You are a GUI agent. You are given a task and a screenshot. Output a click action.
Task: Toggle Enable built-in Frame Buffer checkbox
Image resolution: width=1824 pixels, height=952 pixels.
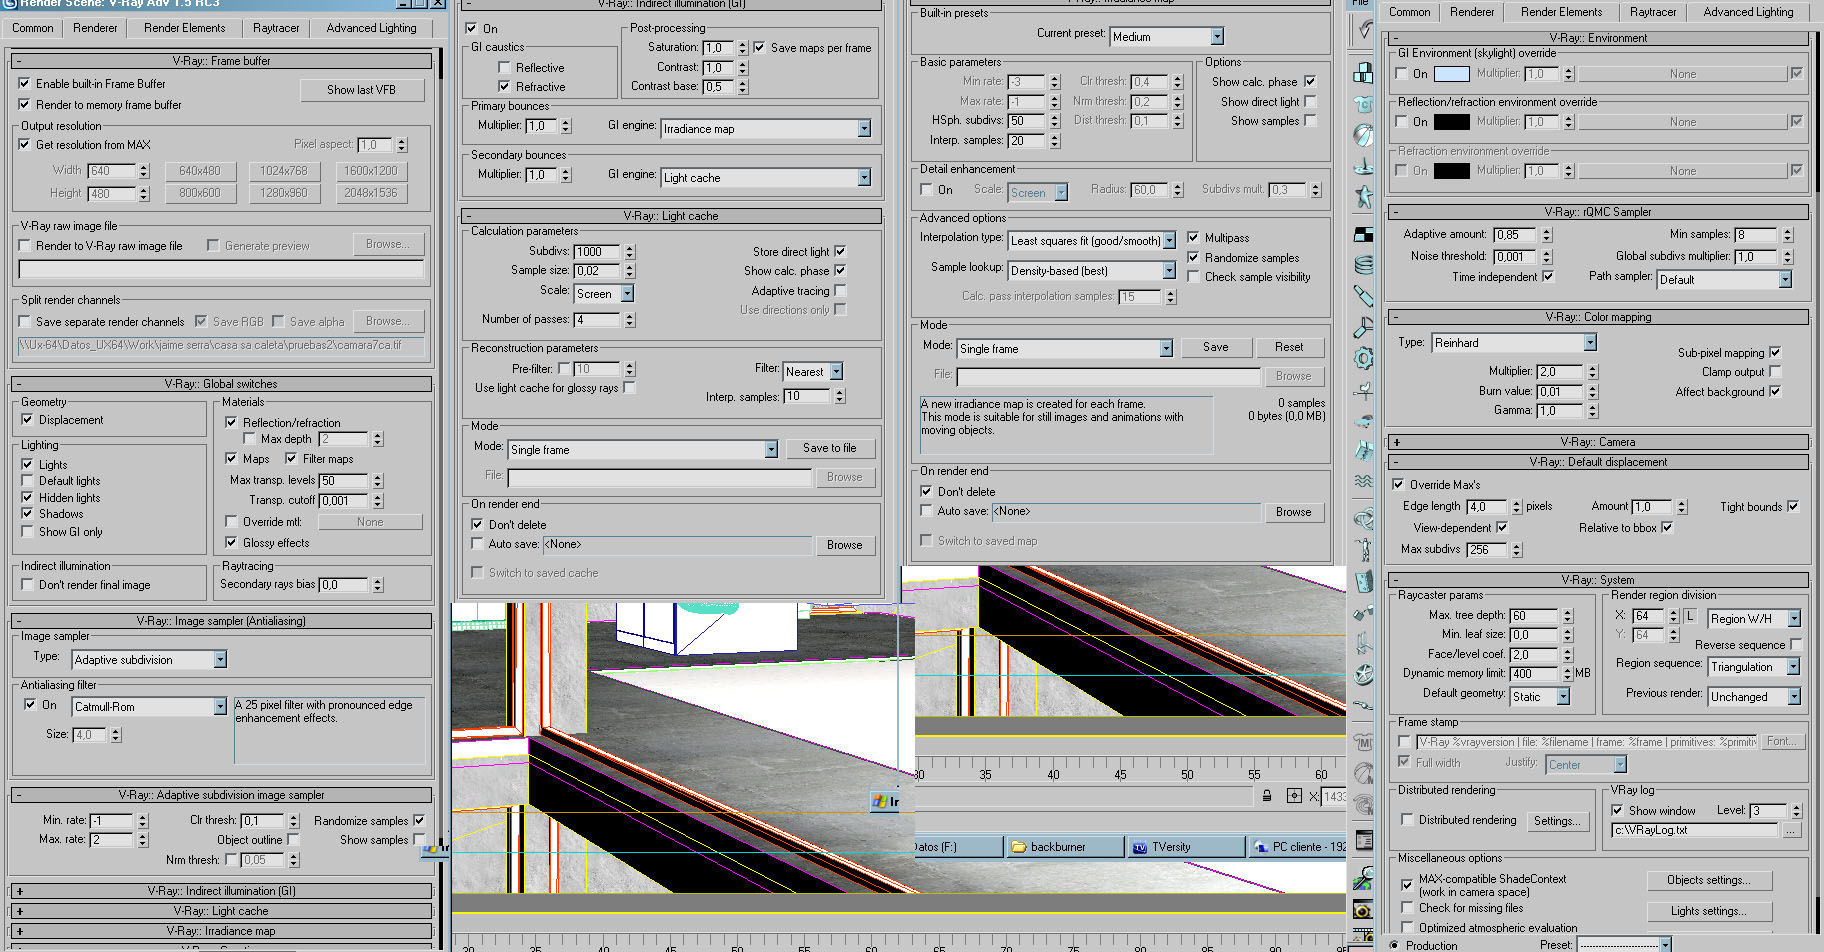coord(24,84)
